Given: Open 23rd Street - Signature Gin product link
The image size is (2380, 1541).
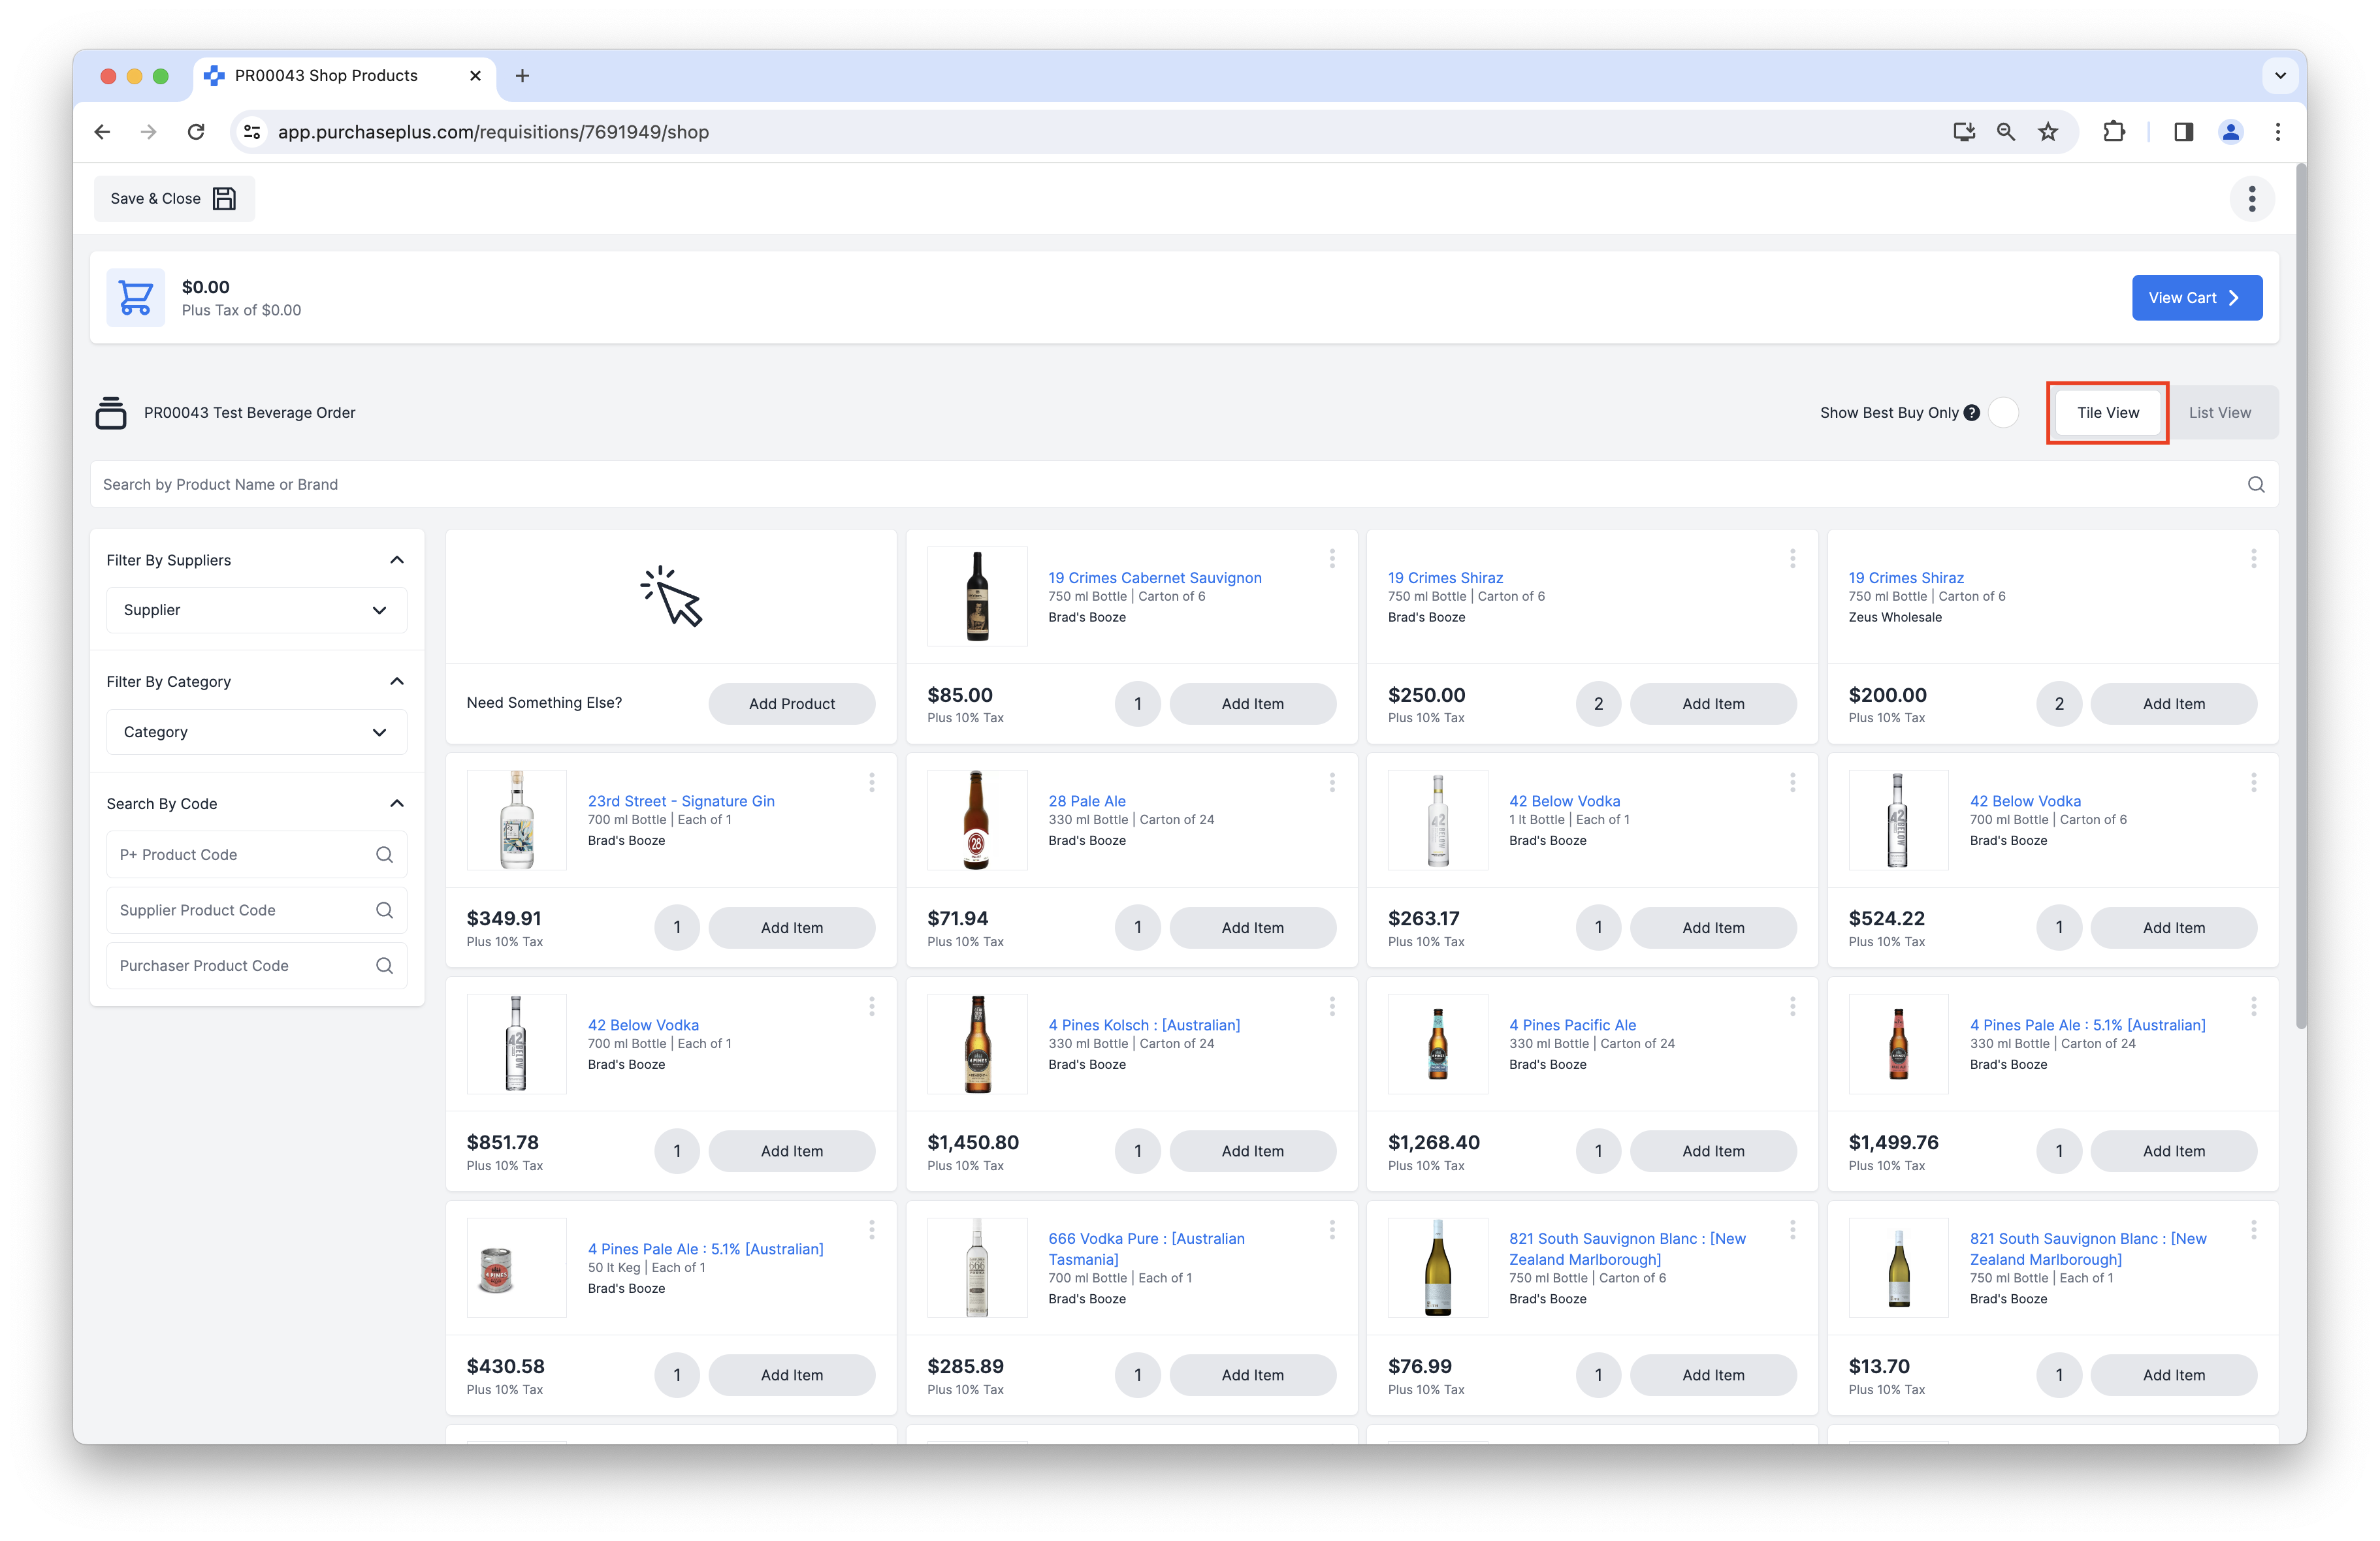Looking at the screenshot, I should tap(681, 801).
